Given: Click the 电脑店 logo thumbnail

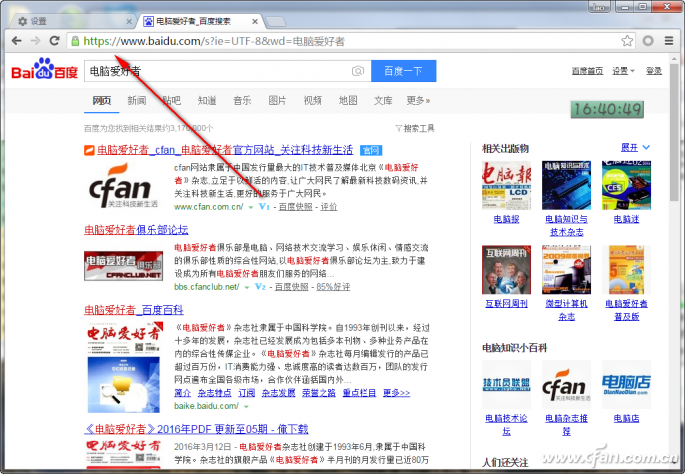Looking at the screenshot, I should click(626, 384).
